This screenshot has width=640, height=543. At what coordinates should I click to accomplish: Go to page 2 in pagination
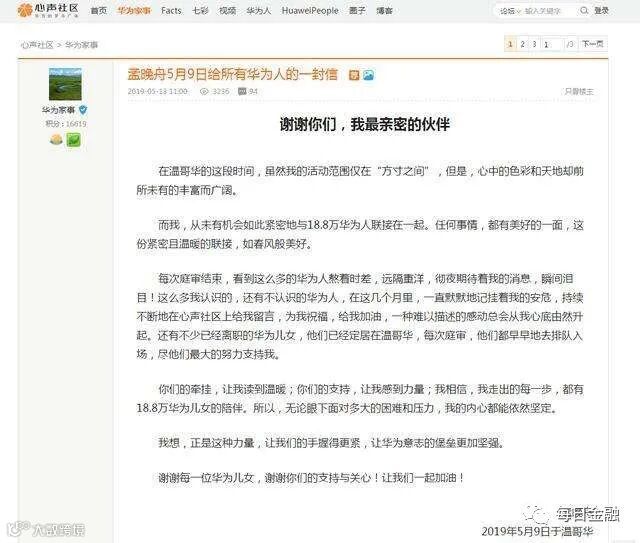coord(522,44)
